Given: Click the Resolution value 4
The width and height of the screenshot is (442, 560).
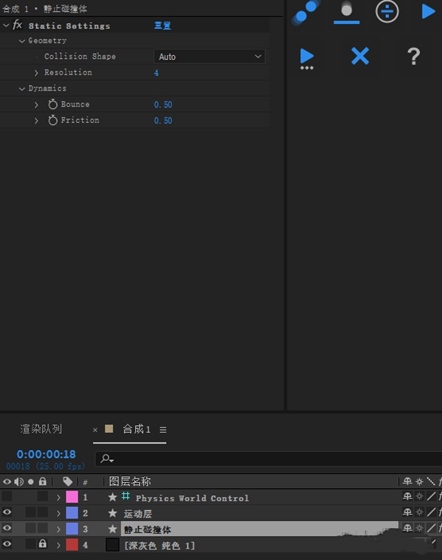Looking at the screenshot, I should coord(156,73).
